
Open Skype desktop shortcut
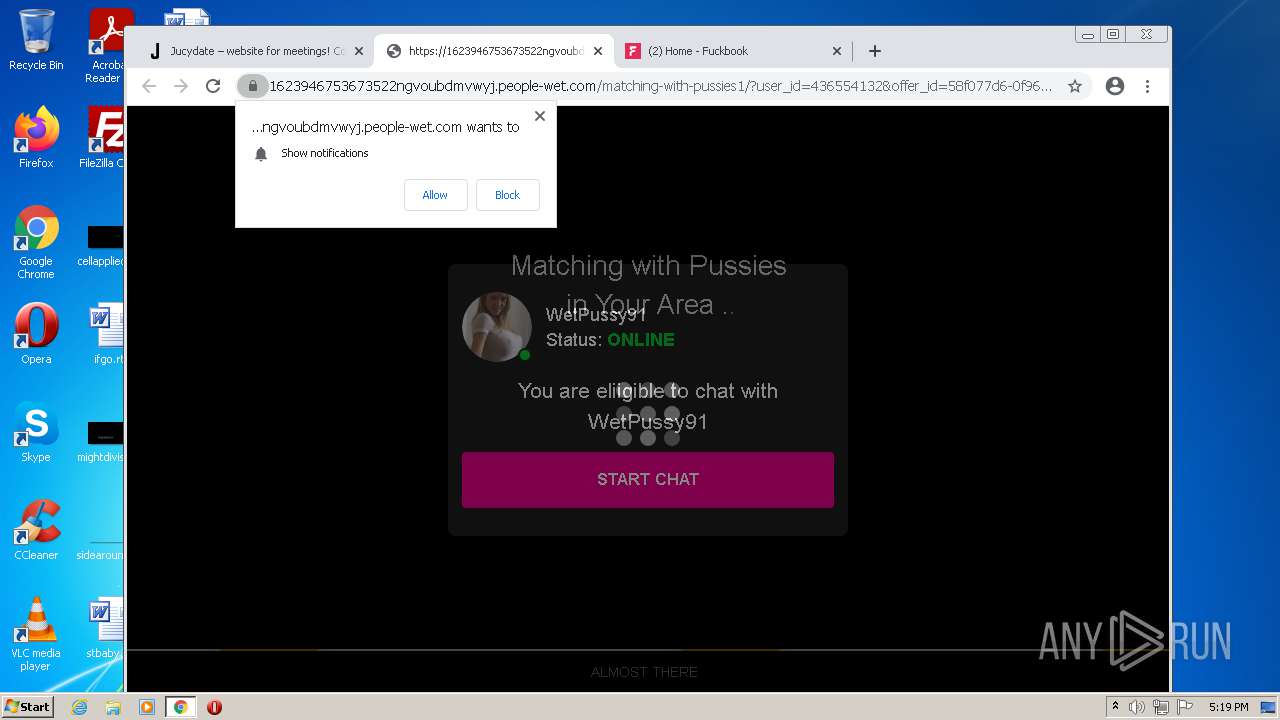pos(36,432)
